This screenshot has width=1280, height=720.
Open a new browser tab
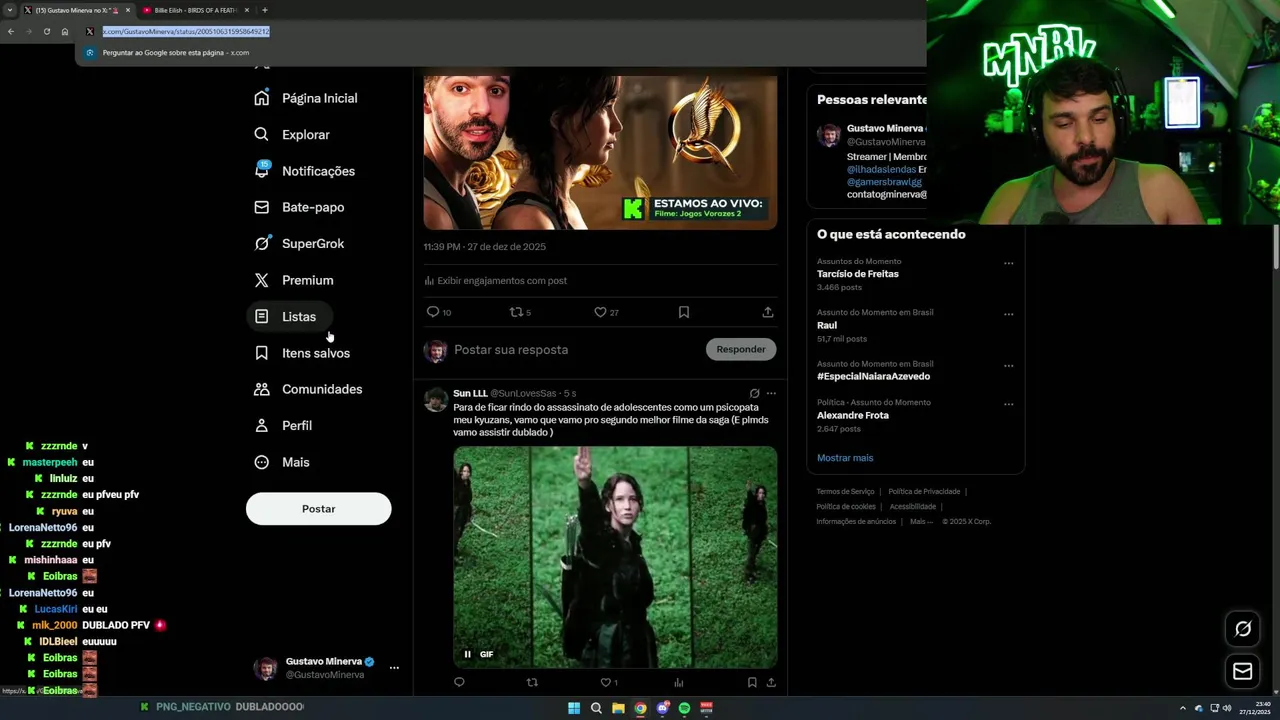click(x=264, y=10)
